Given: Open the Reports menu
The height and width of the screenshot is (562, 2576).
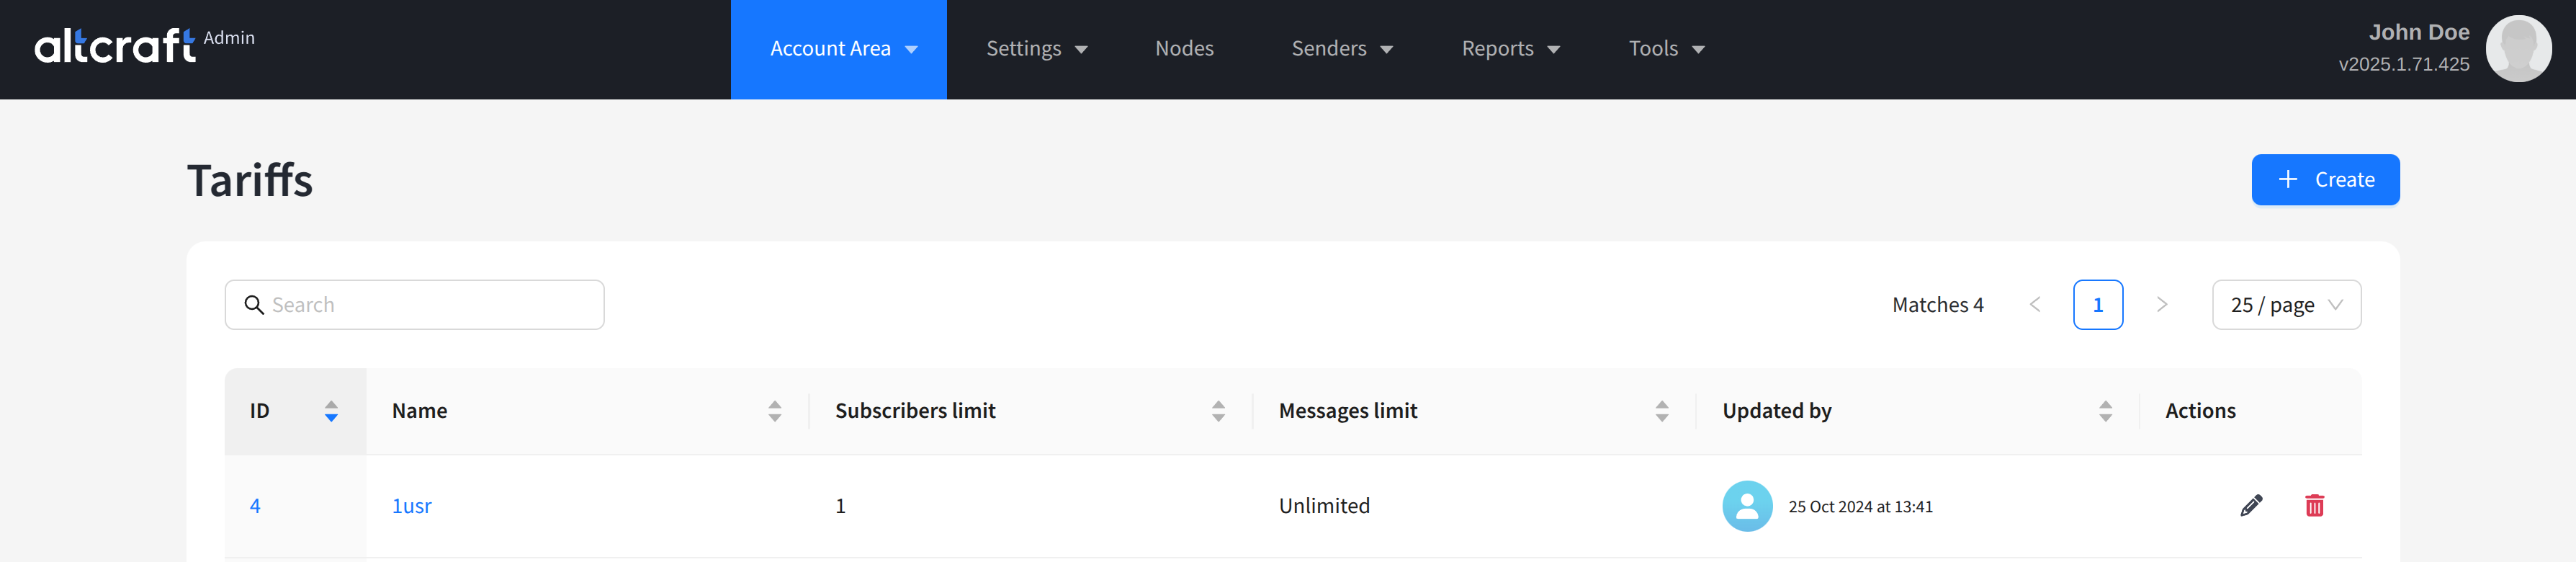Looking at the screenshot, I should [x=1510, y=49].
